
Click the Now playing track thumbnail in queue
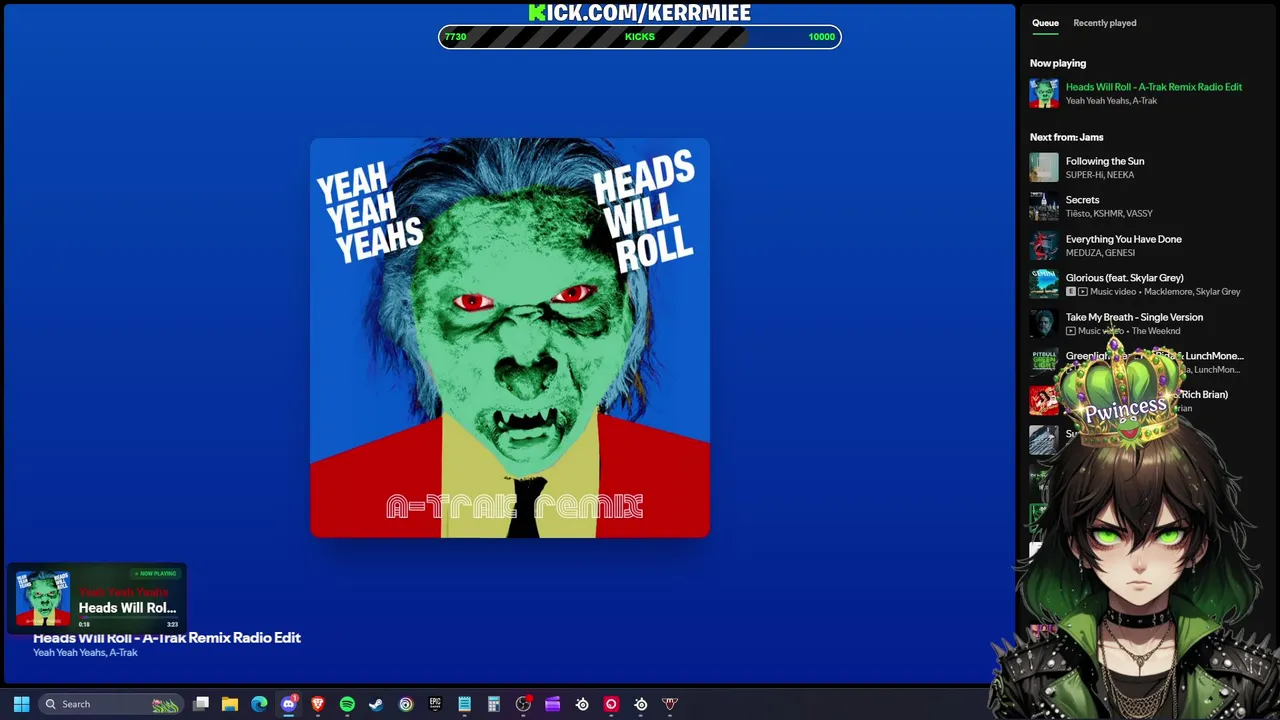coord(1044,93)
